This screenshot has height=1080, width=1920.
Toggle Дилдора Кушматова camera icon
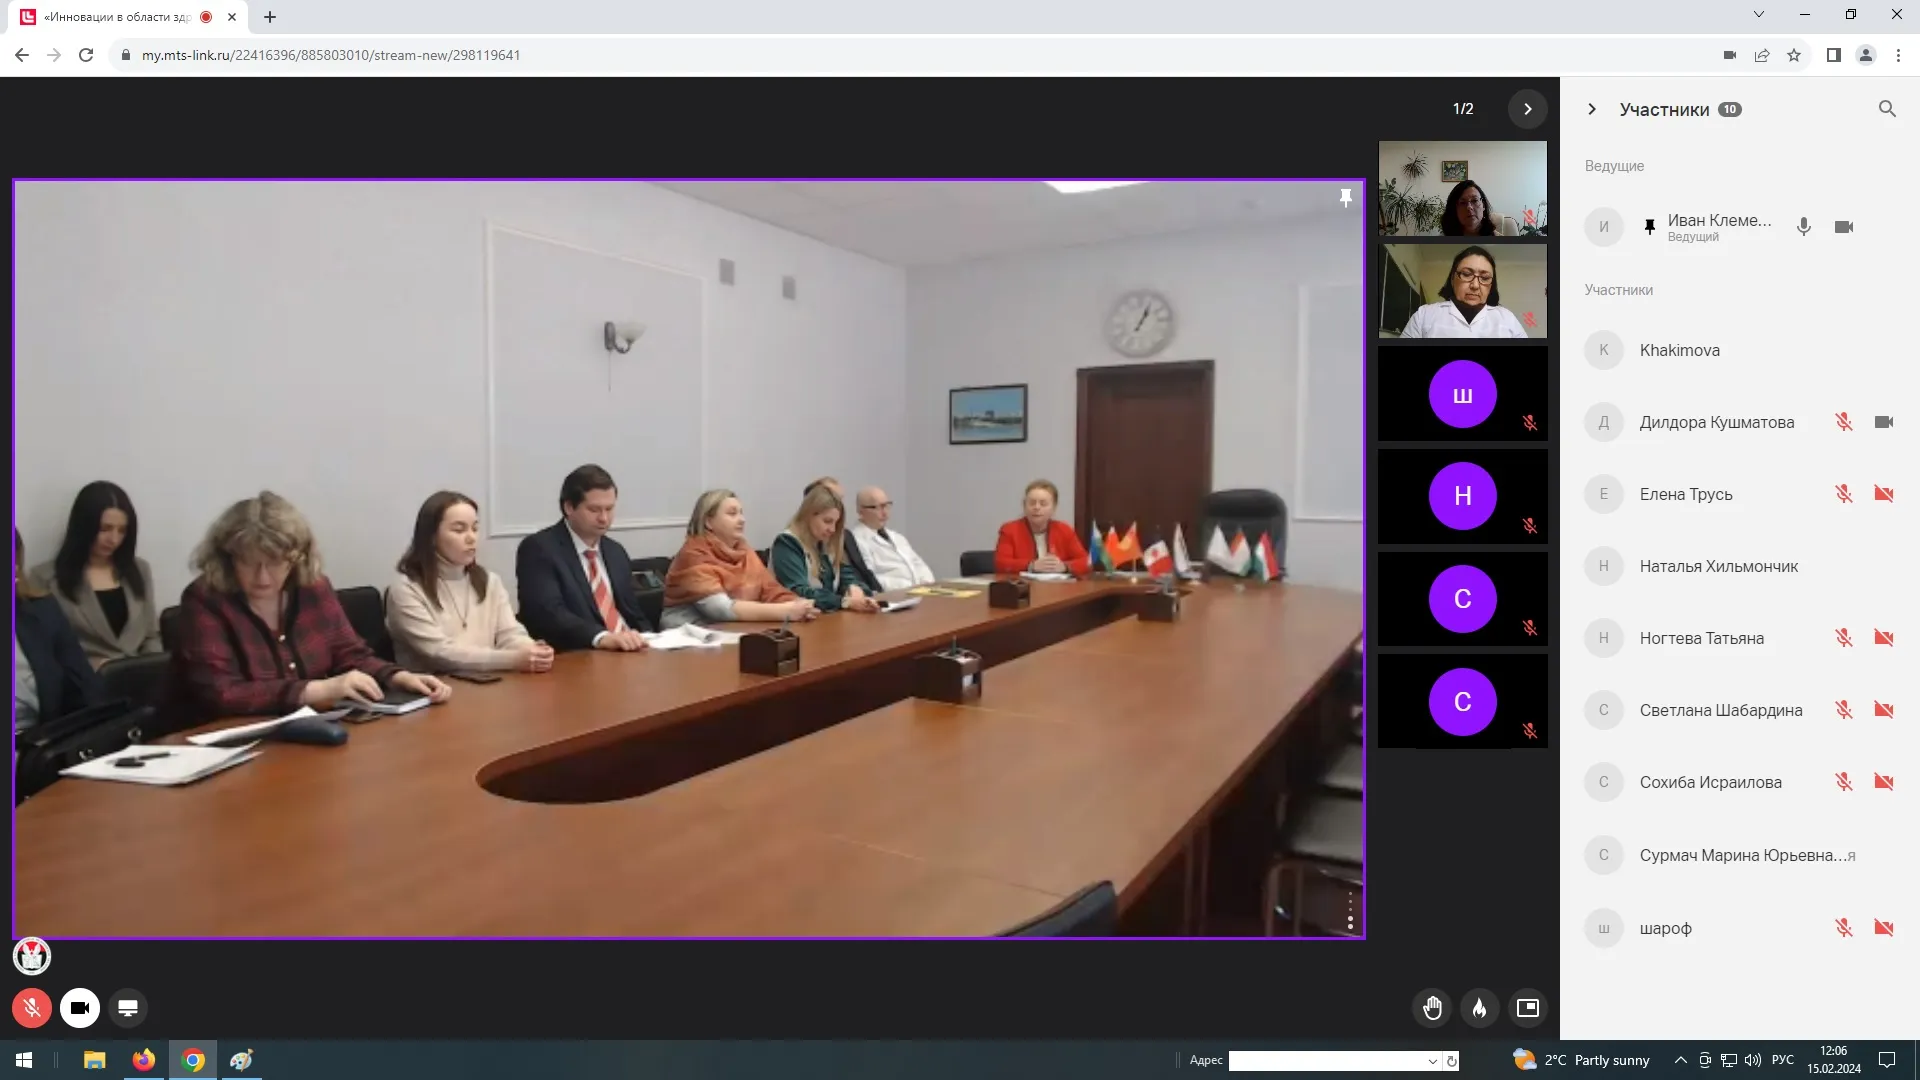click(1884, 422)
